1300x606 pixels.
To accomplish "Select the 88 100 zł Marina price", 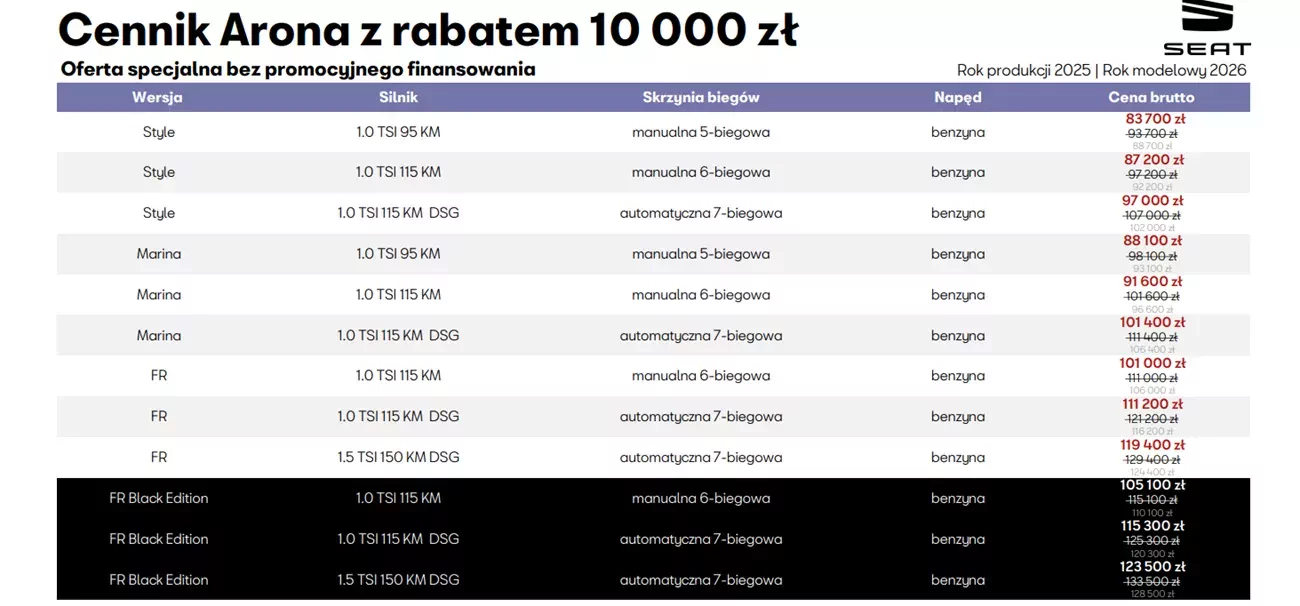I will [1153, 241].
